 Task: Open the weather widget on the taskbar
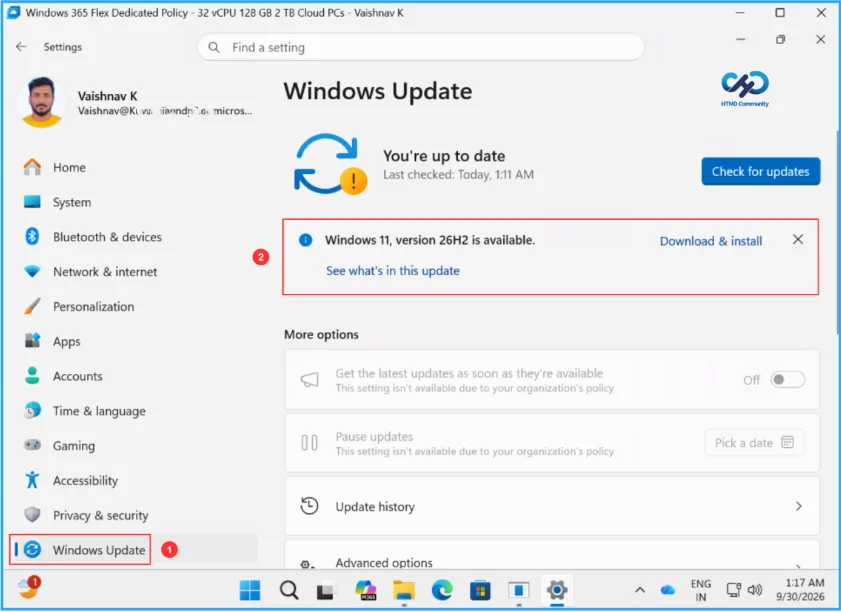pos(29,588)
